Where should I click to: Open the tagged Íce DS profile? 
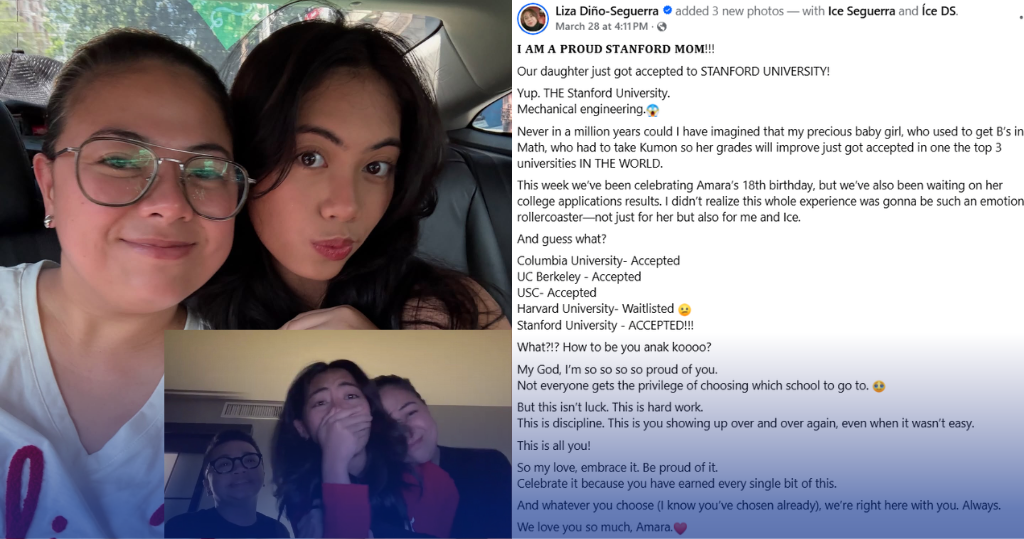938,10
